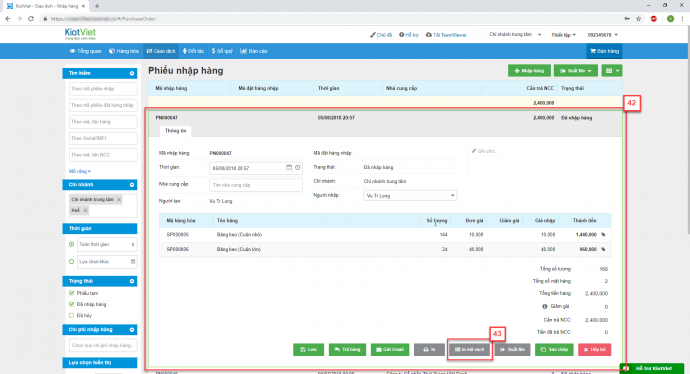Screen dimensions: 690x374
Task: Open the 092345678 account dropdown
Action: 602,35
